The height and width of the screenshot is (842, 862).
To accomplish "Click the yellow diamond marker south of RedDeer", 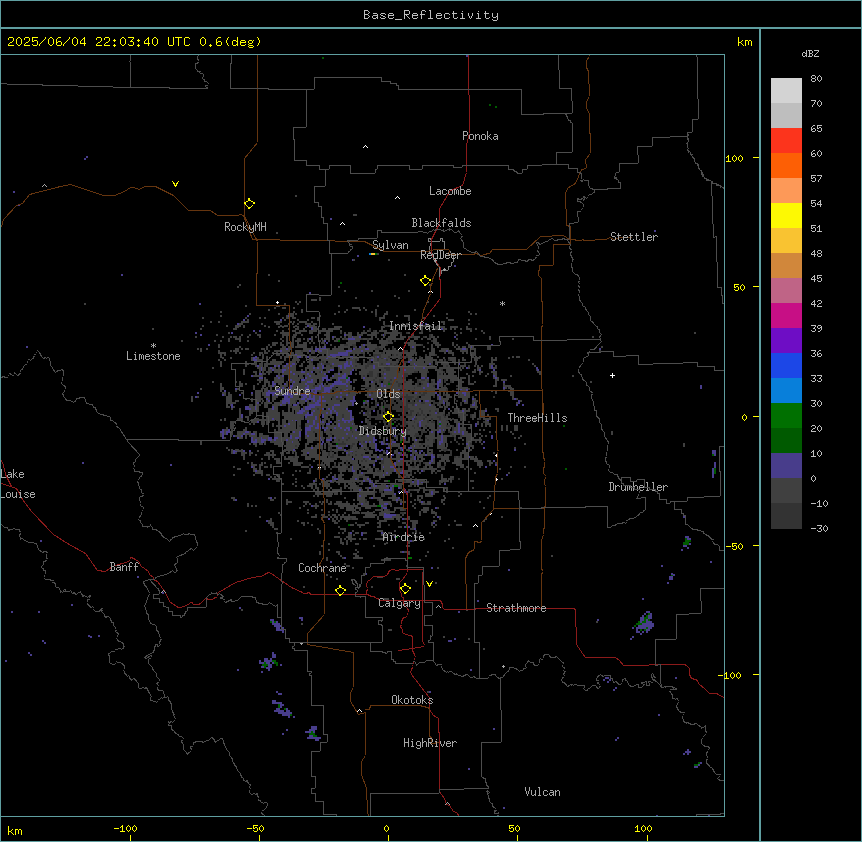I will pyautogui.click(x=426, y=281).
